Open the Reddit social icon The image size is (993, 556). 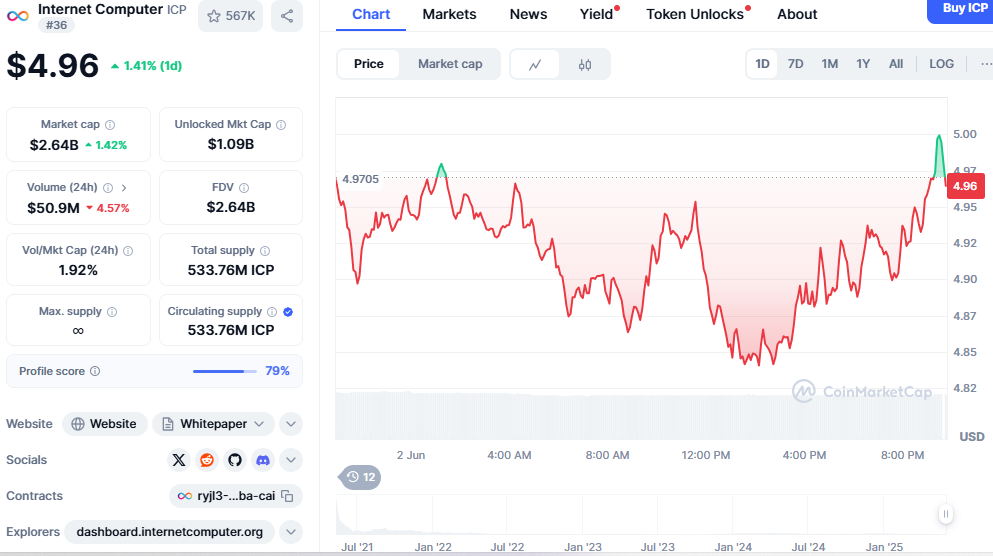pos(207,460)
